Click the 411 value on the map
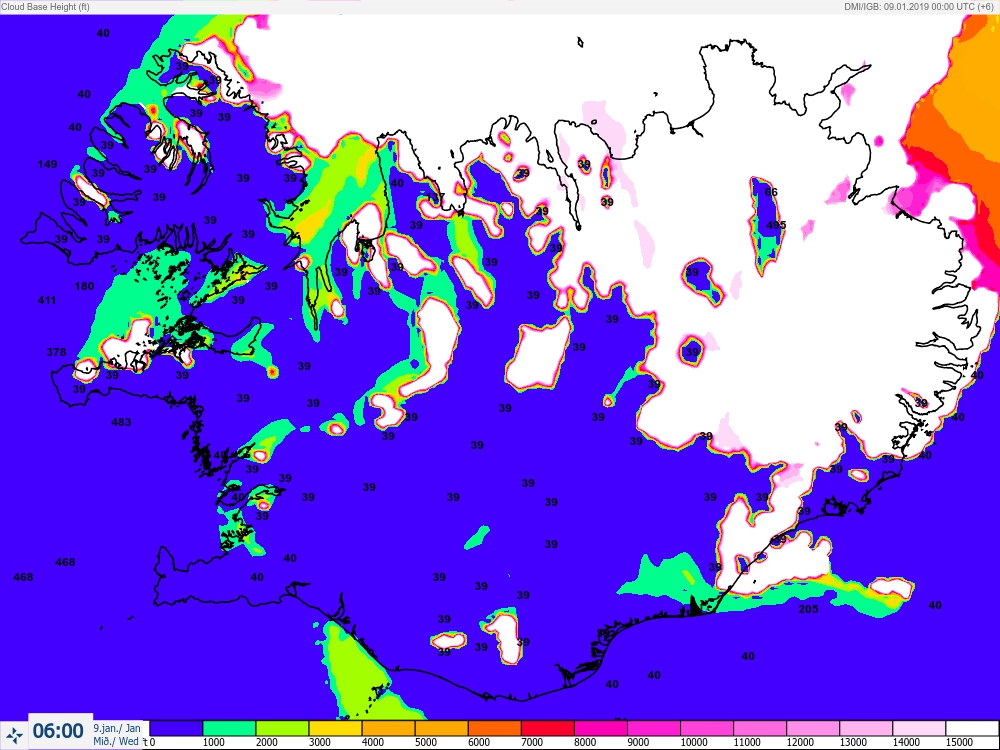This screenshot has height=750, width=1000. (47, 300)
